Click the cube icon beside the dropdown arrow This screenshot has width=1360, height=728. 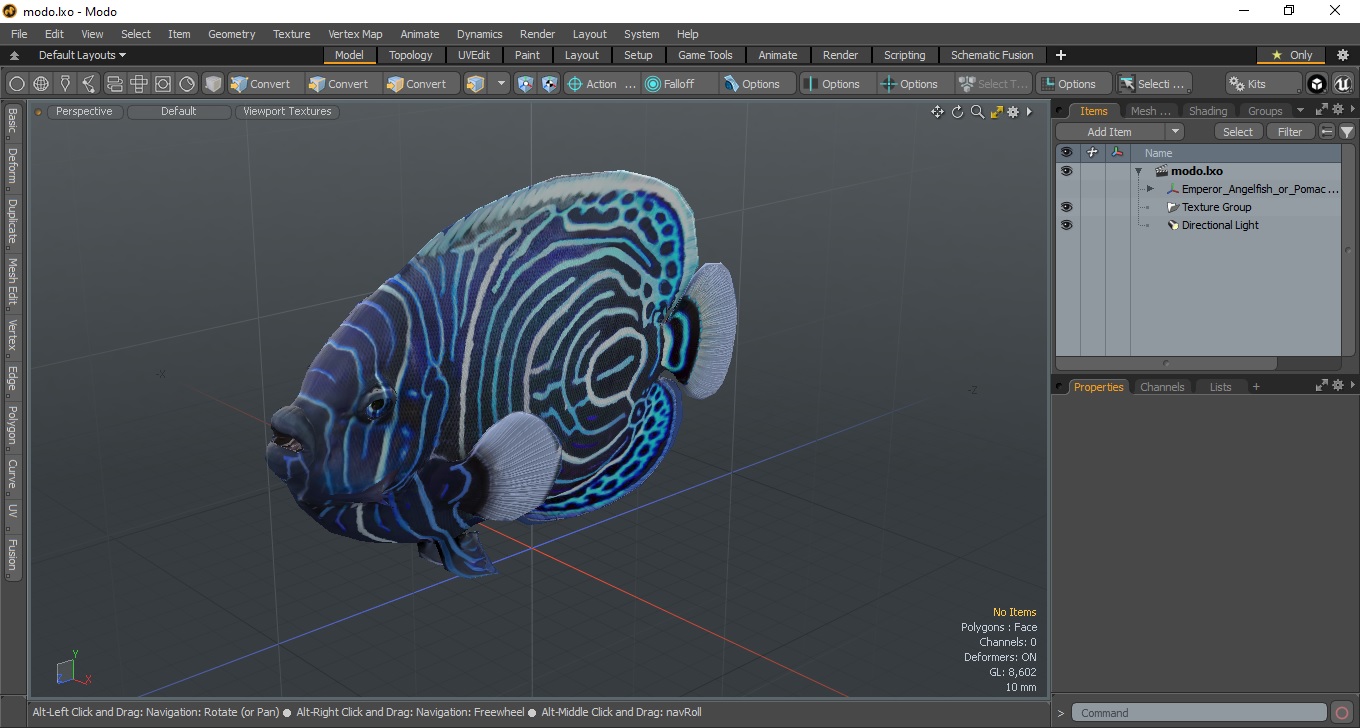pyautogui.click(x=476, y=84)
